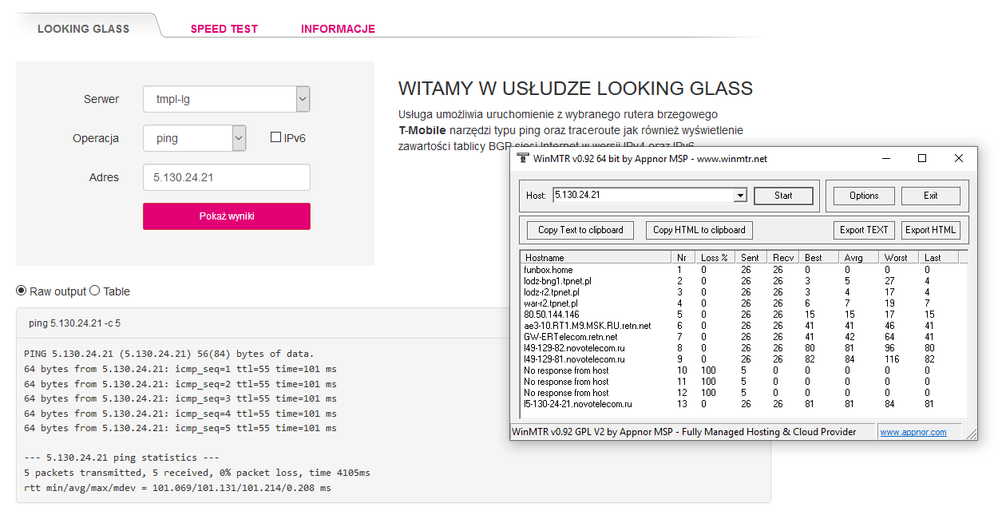The image size is (998, 515).
Task: Expand the Serwer dropdown
Action: tap(302, 99)
